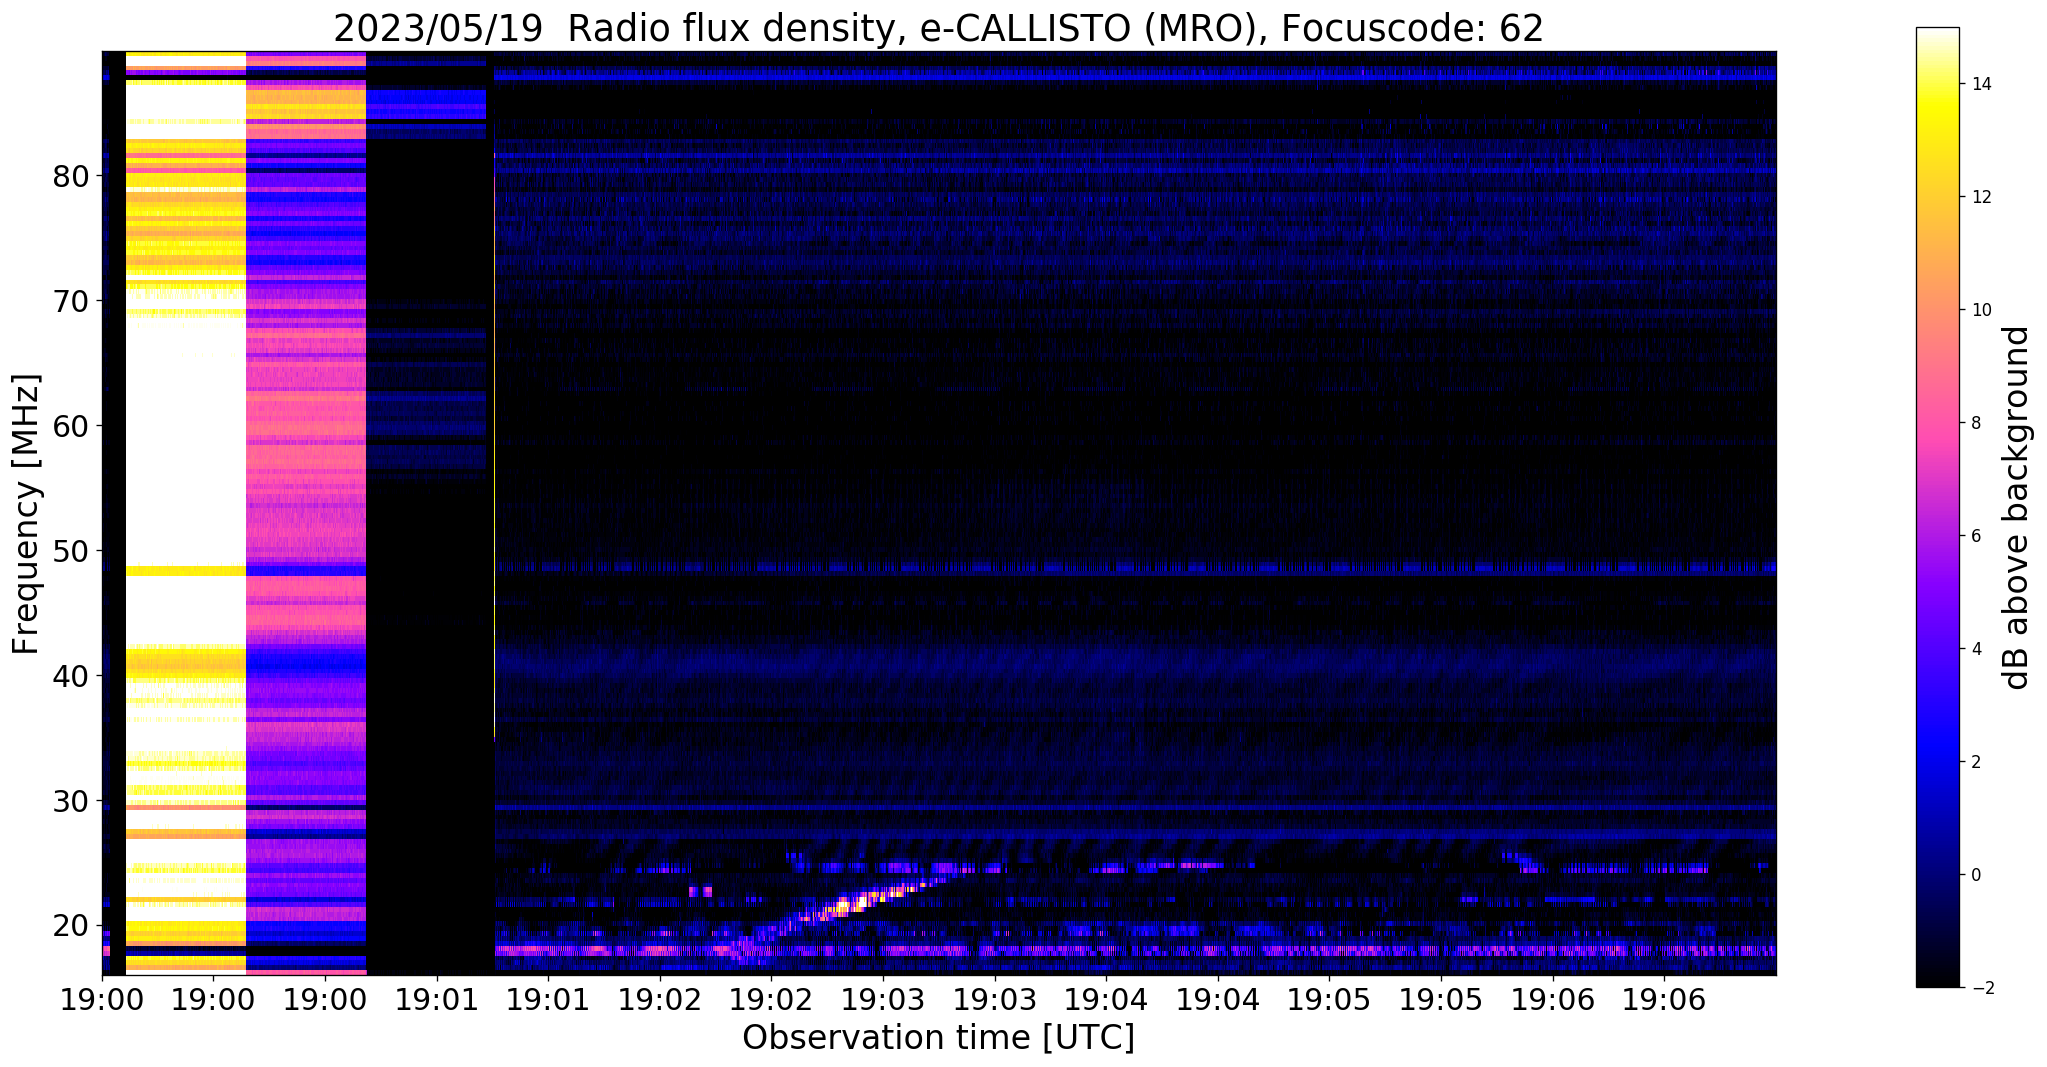Click the 6 tick label on the colorbar
This screenshot has height=1067, width=2047.
tap(1975, 536)
